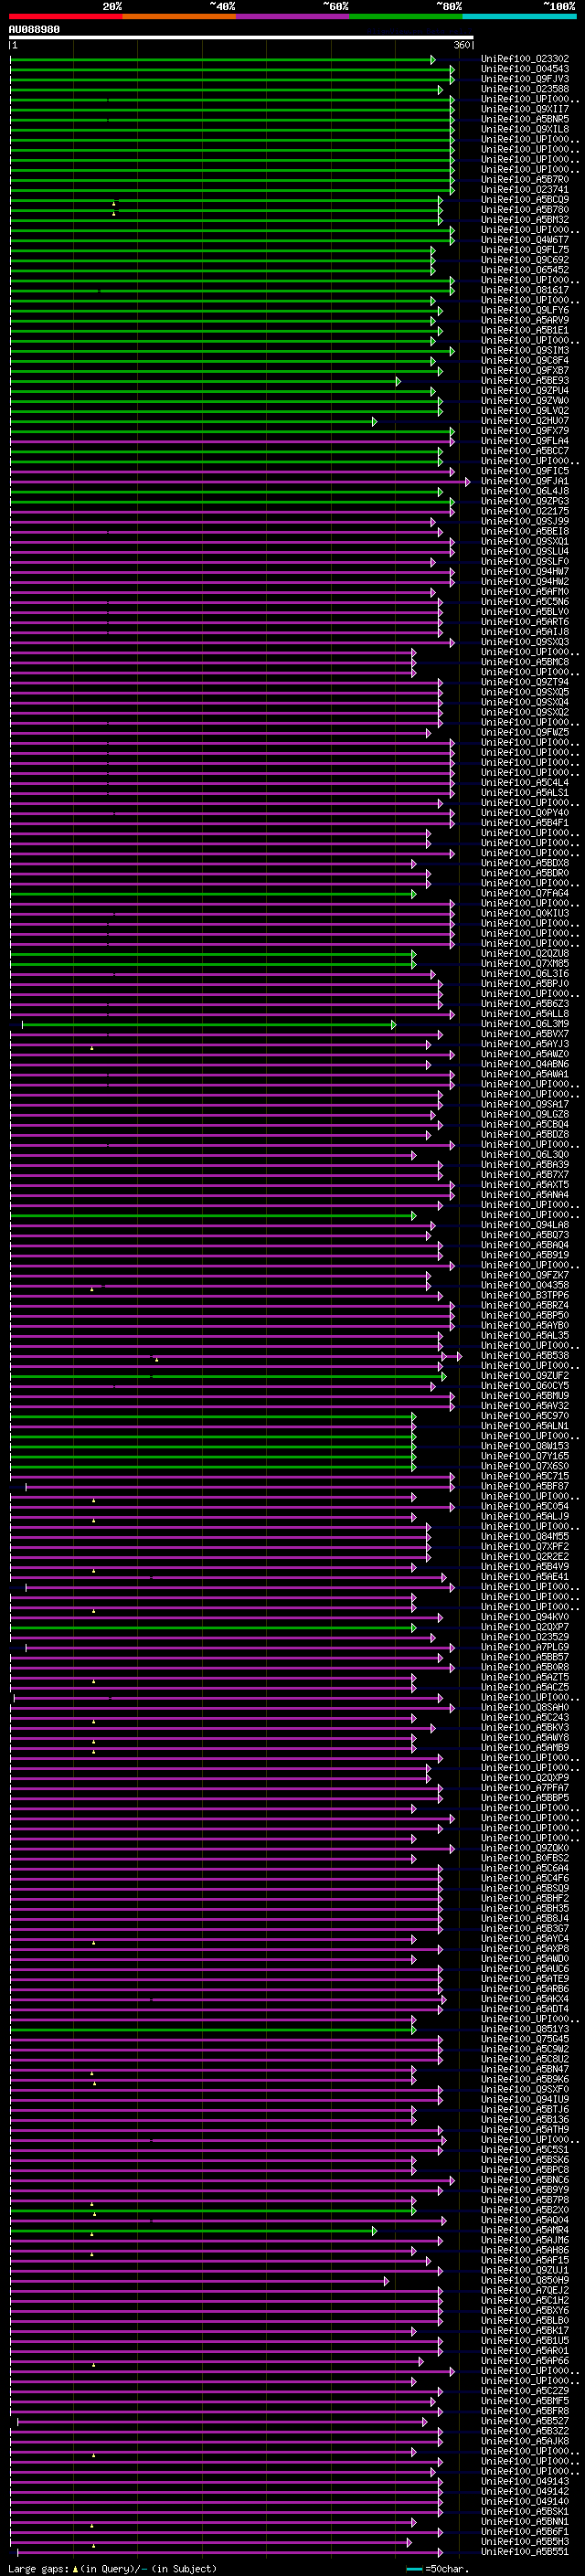Choose the UniRef100_A5BCC7 entry

525,452
